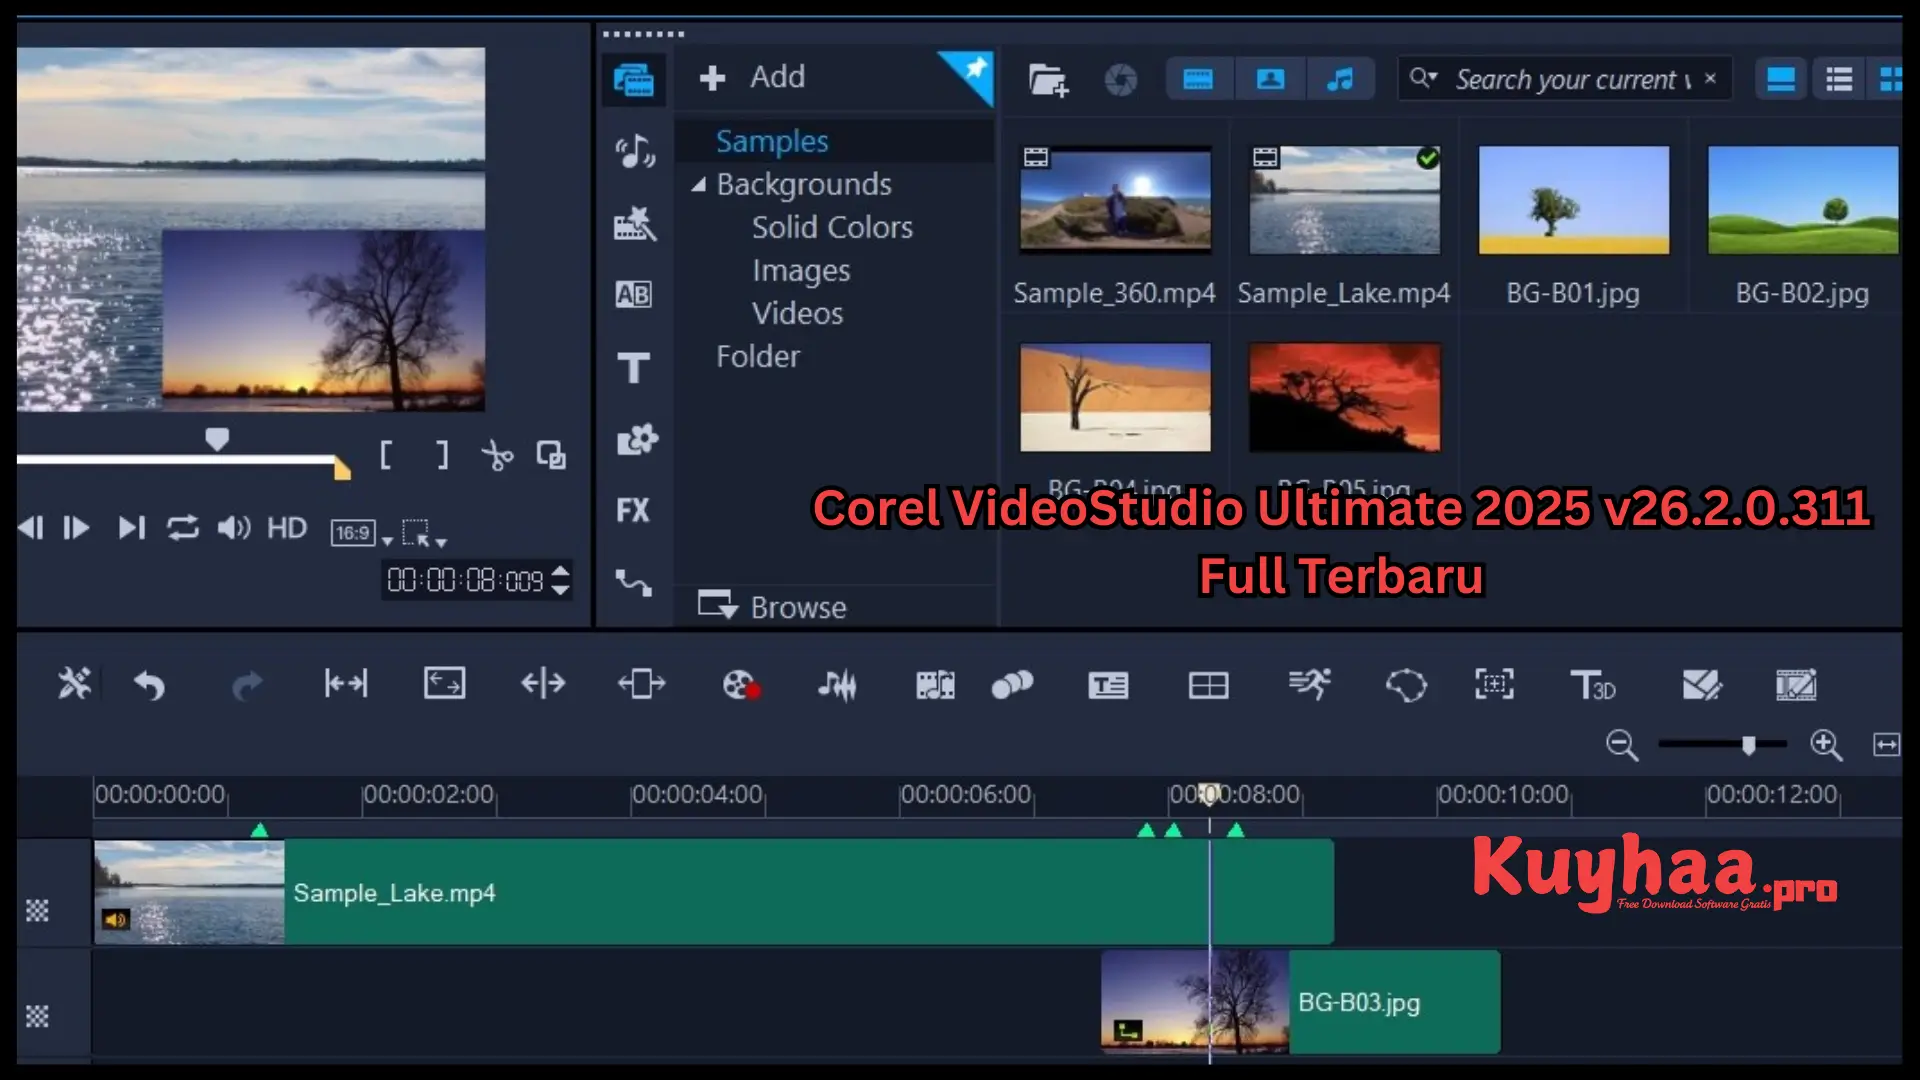Click the Add folder button

click(752, 77)
